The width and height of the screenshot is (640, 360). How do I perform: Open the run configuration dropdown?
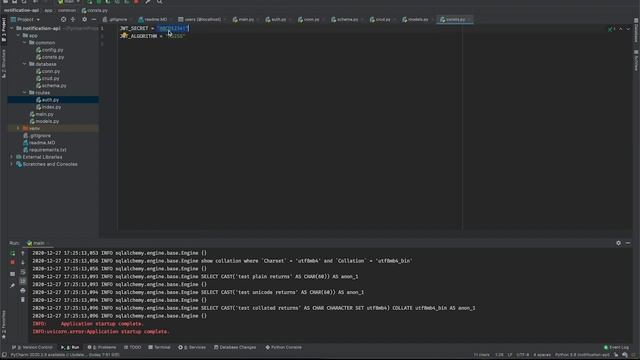[69, 2]
